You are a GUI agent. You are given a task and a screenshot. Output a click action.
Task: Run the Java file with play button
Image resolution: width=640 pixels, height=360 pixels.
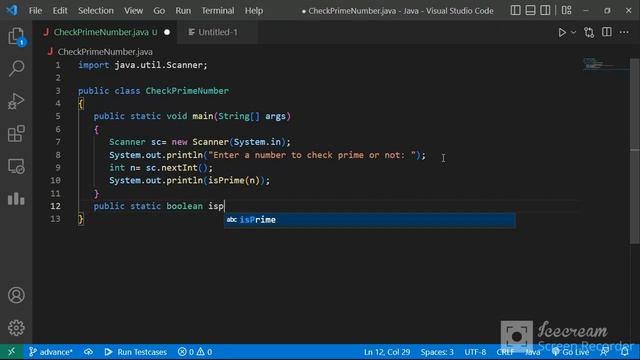pos(562,32)
